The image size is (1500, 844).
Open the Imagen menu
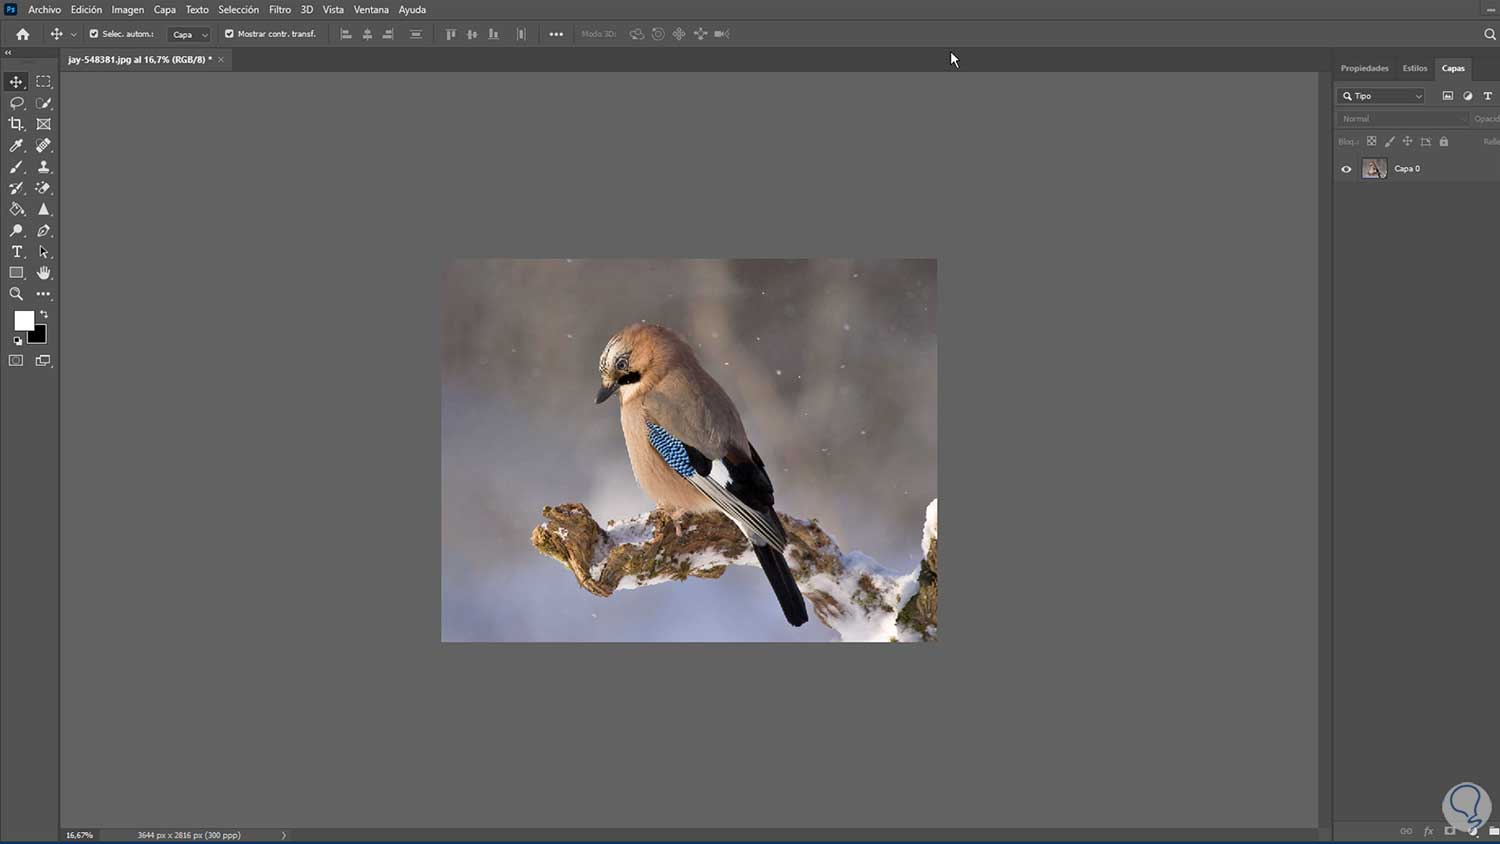tap(127, 10)
